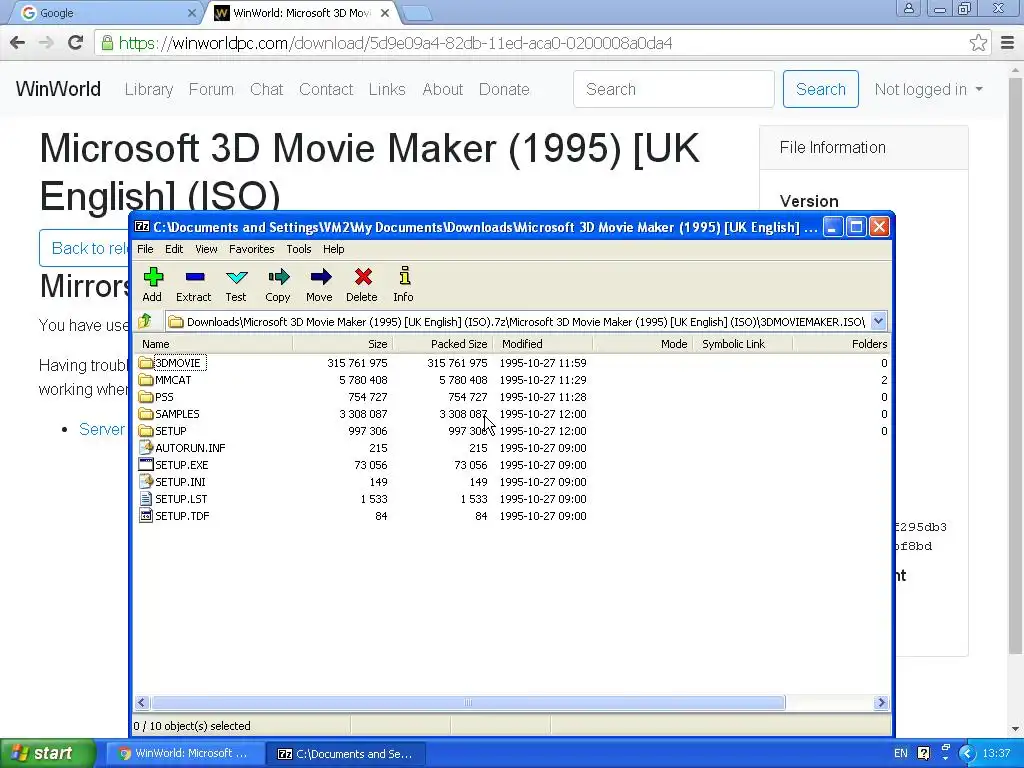Open the Donate link in WinWorld navbar
The height and width of the screenshot is (768, 1024).
(504, 89)
